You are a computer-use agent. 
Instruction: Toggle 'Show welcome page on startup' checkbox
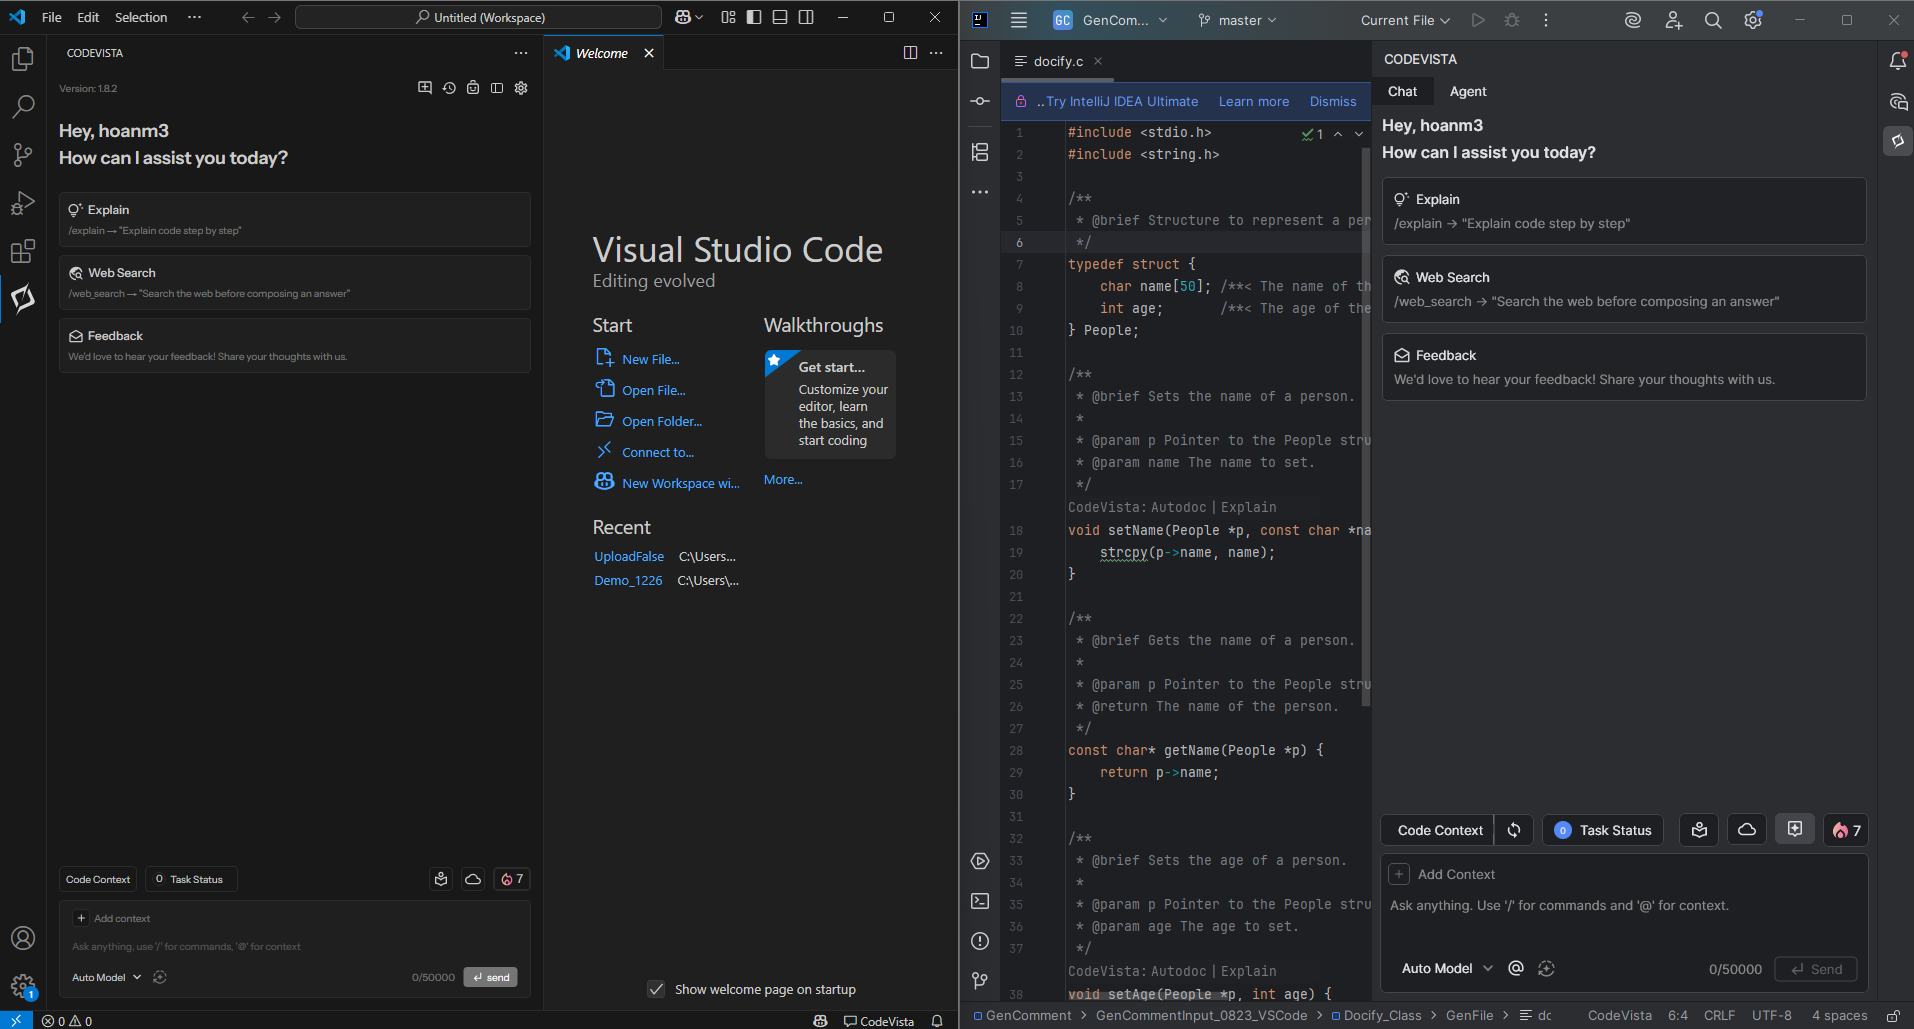(656, 989)
